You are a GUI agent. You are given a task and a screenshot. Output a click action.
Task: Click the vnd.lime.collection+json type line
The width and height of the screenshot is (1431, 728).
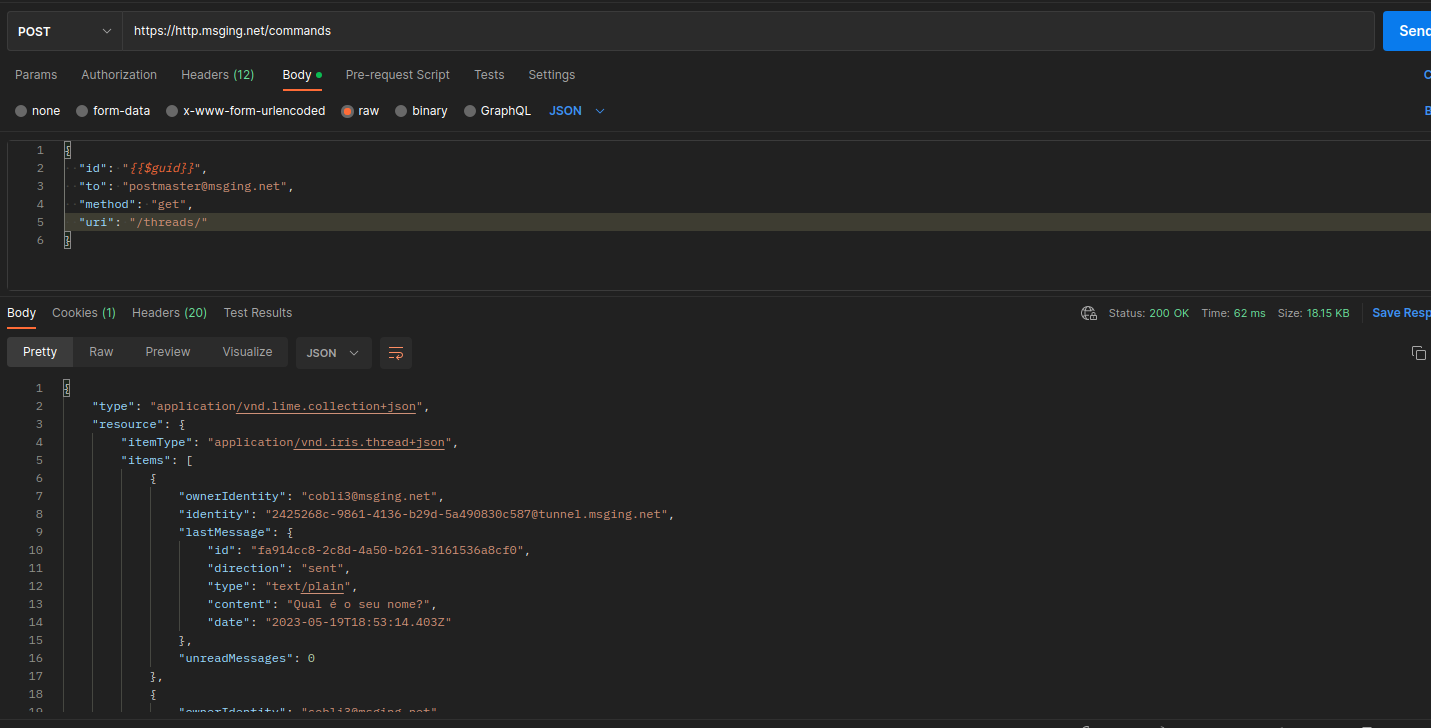point(260,406)
